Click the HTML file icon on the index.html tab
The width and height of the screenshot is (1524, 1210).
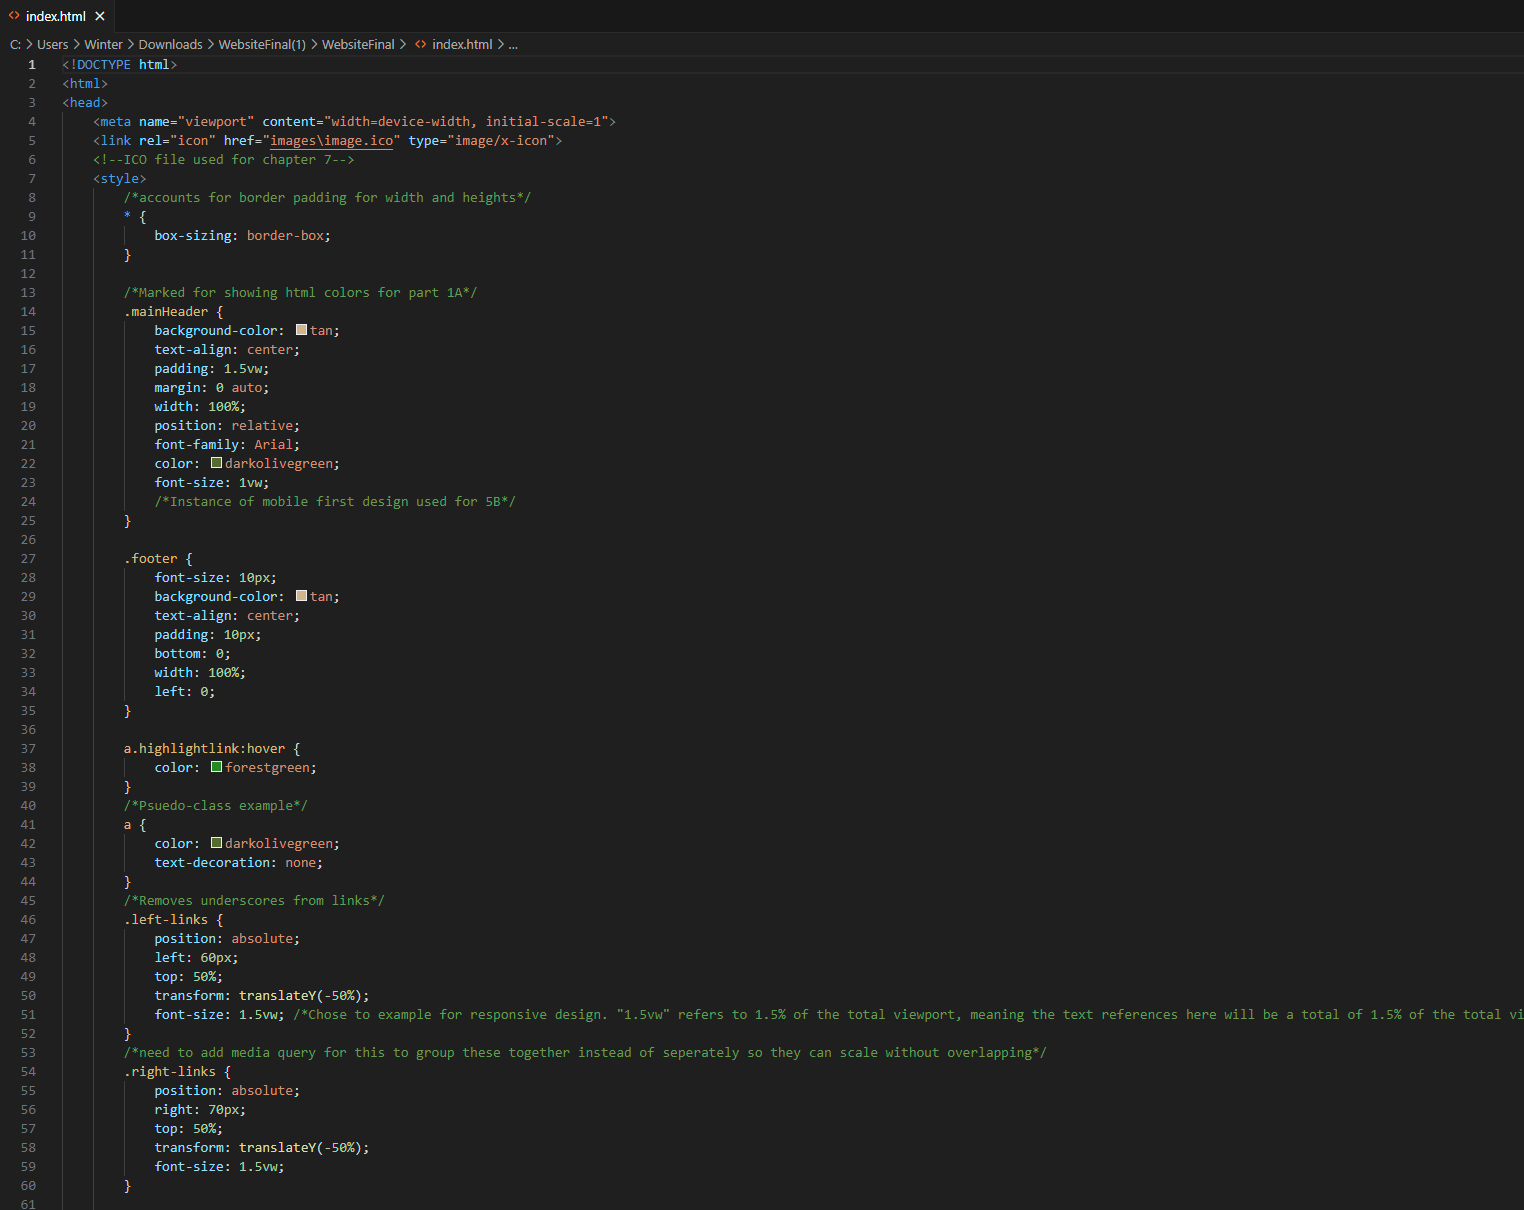point(14,16)
